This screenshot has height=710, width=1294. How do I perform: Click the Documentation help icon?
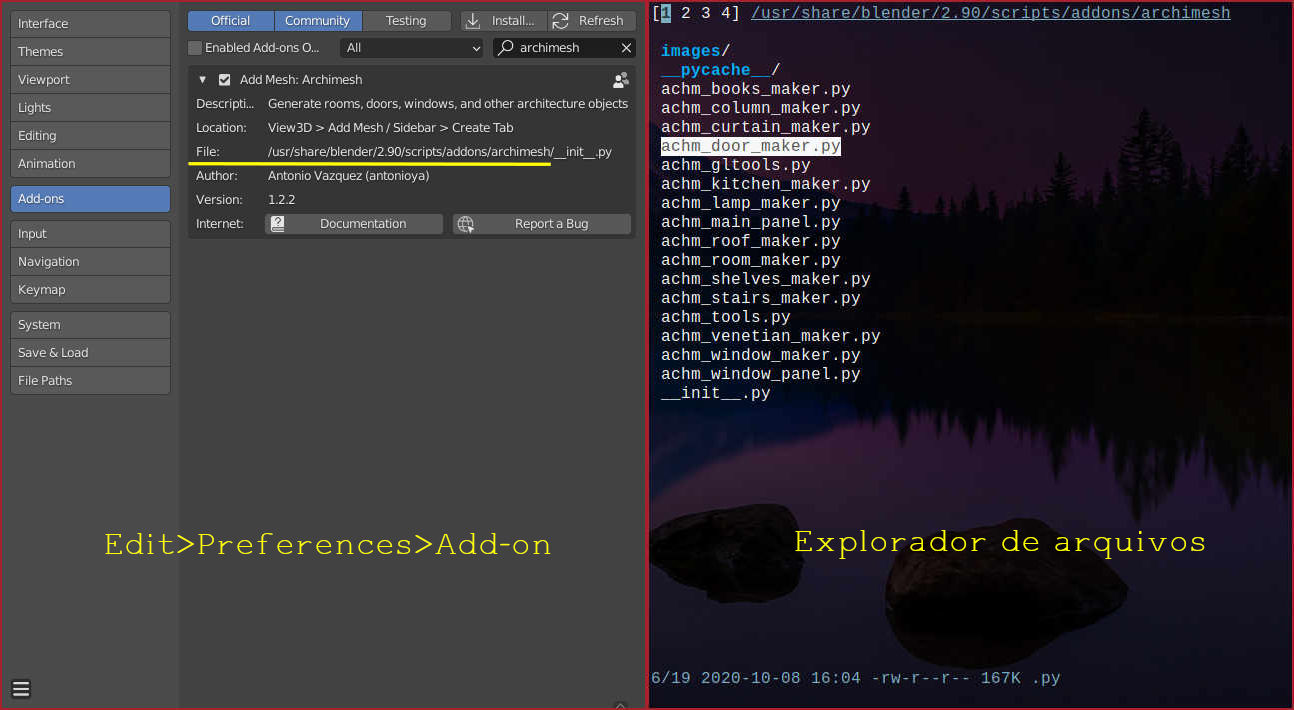click(278, 224)
